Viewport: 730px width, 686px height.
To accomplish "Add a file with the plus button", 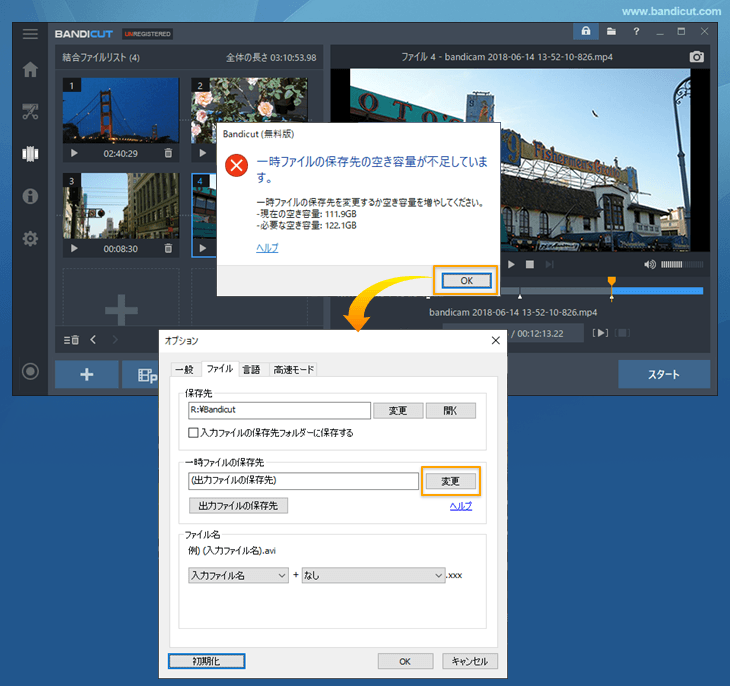I will coord(87,374).
